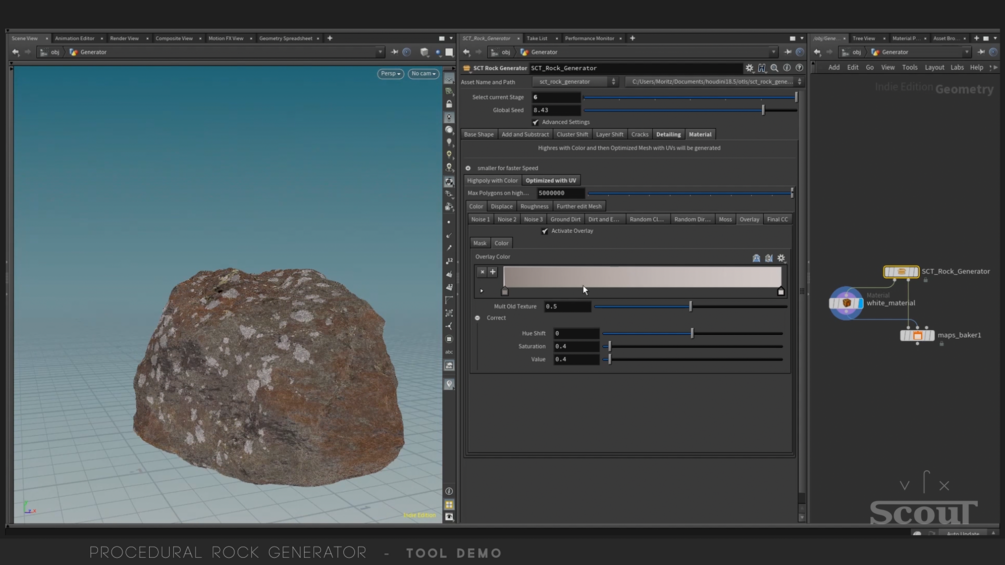Select the white_material node icon
Image resolution: width=1005 pixels, height=565 pixels.
(846, 303)
